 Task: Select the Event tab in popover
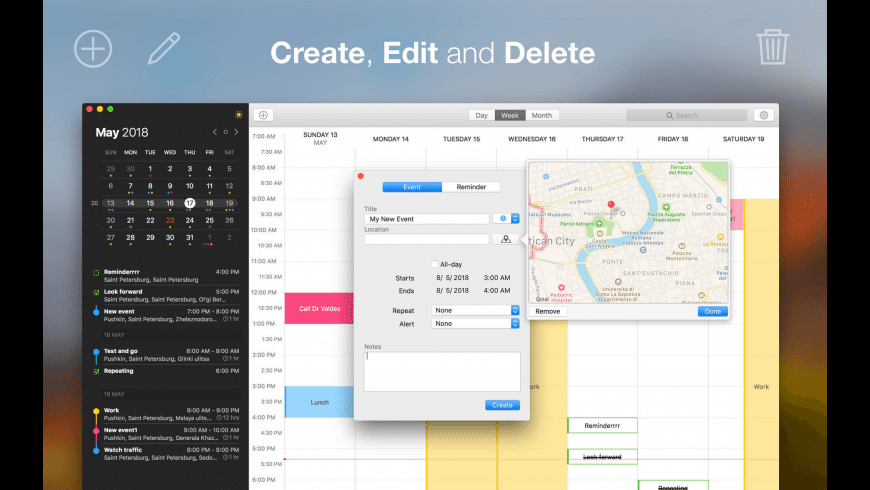412,187
